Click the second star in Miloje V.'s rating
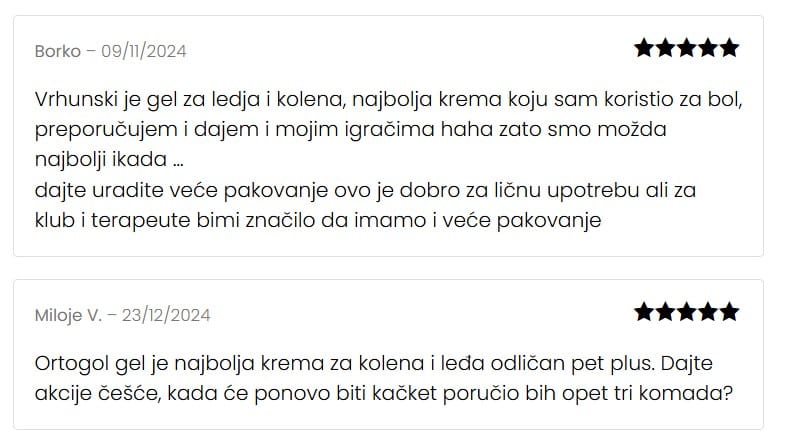 tap(665, 312)
